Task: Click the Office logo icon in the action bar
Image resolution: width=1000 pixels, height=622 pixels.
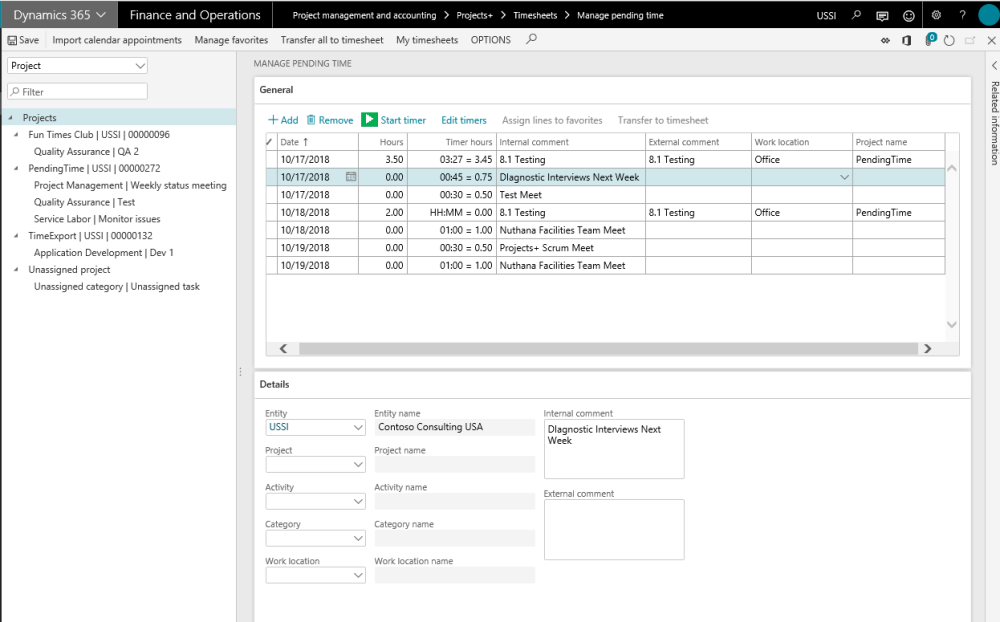Action: coord(905,39)
